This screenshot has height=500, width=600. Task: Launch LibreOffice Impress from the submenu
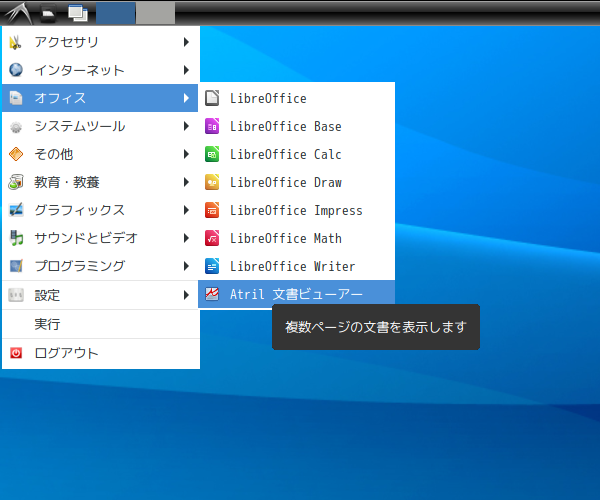click(297, 210)
